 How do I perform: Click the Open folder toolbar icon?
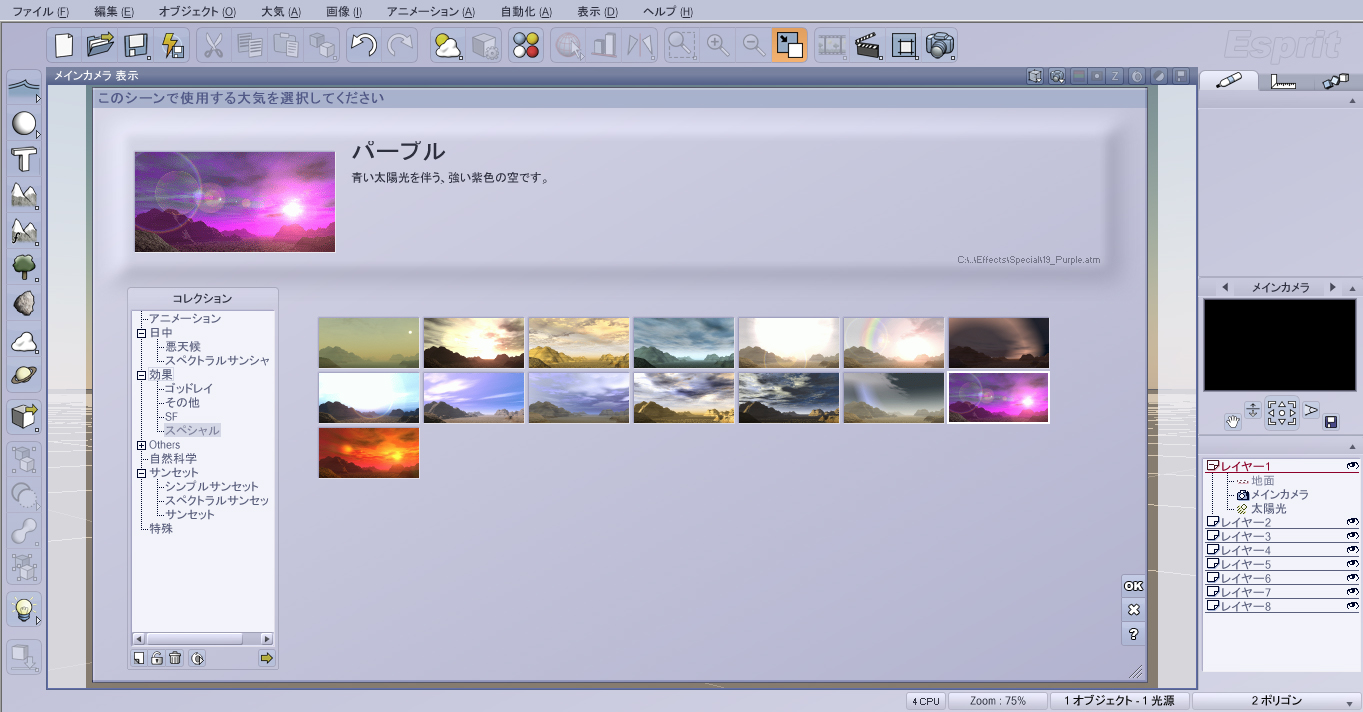tap(100, 45)
